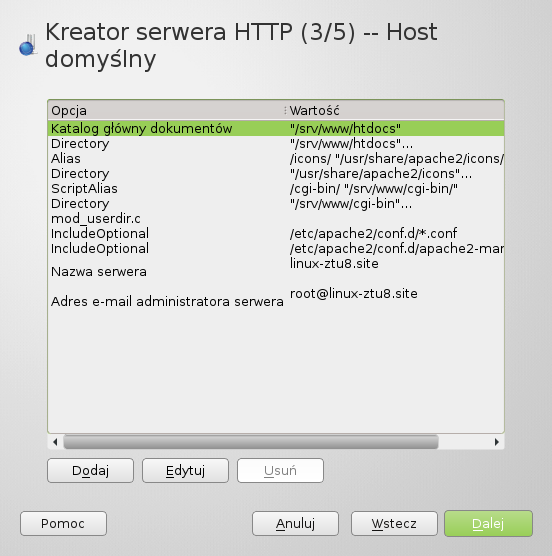Click the right scroll arrow of horizontal scrollbar
This screenshot has width=552, height=556.
[x=497, y=442]
